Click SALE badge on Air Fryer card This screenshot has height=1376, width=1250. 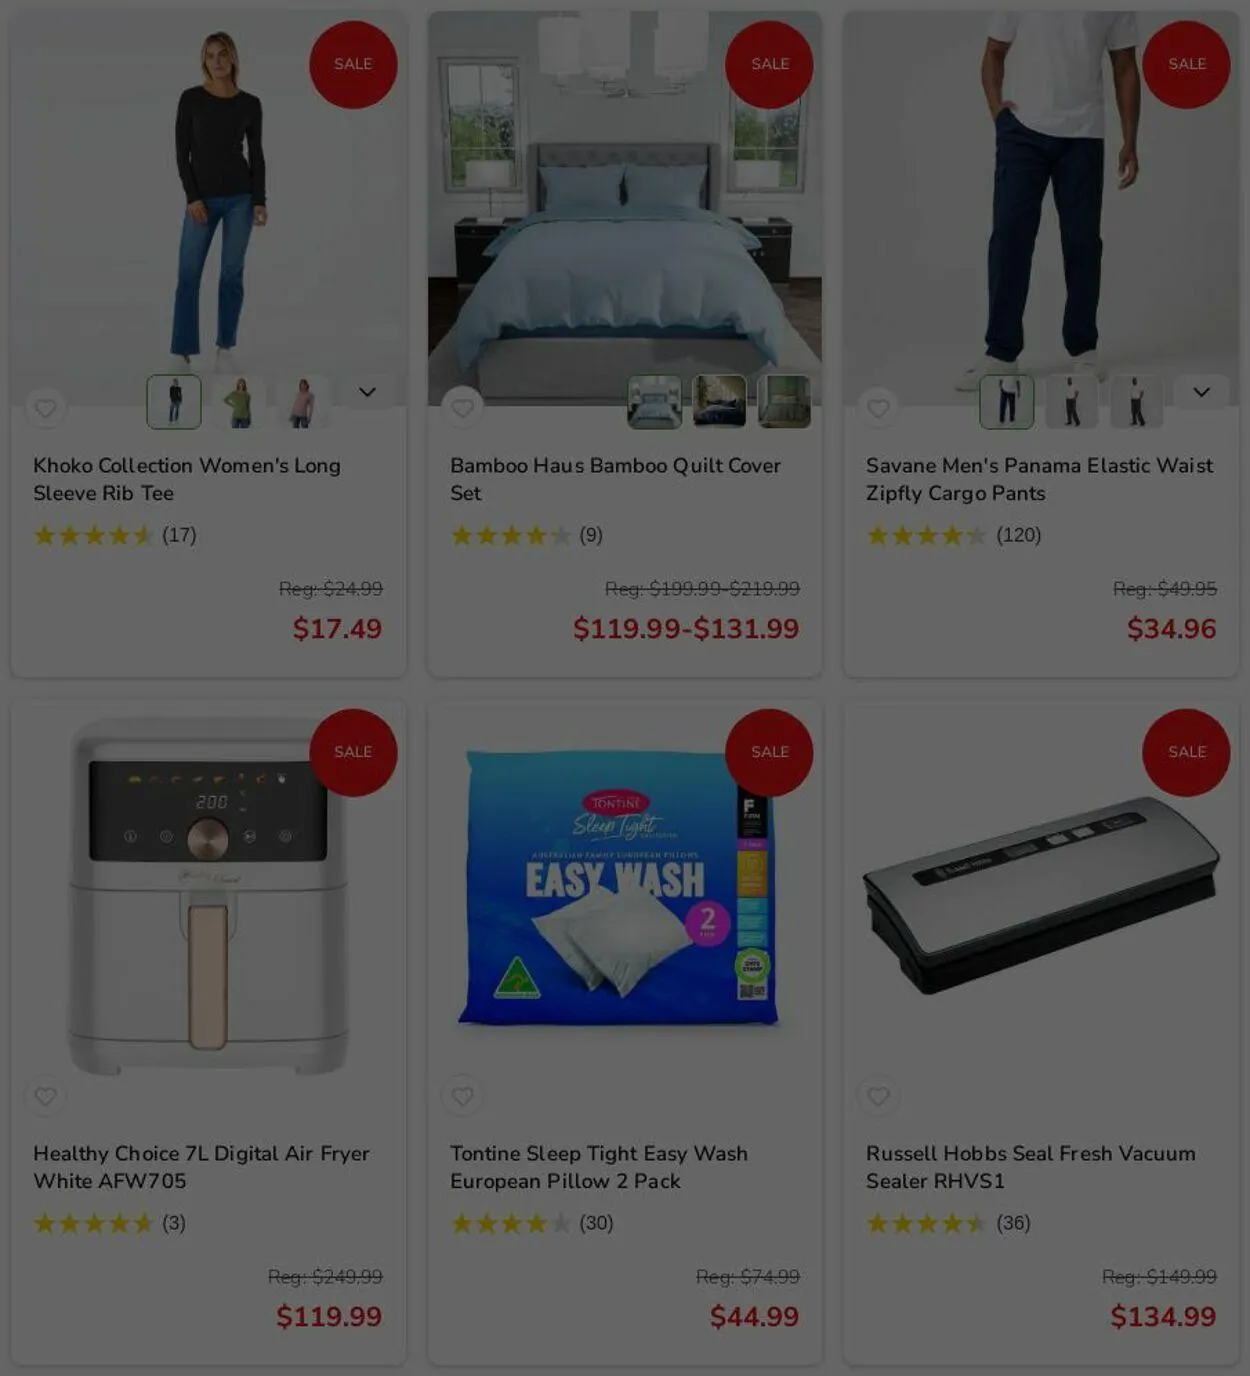click(x=353, y=752)
